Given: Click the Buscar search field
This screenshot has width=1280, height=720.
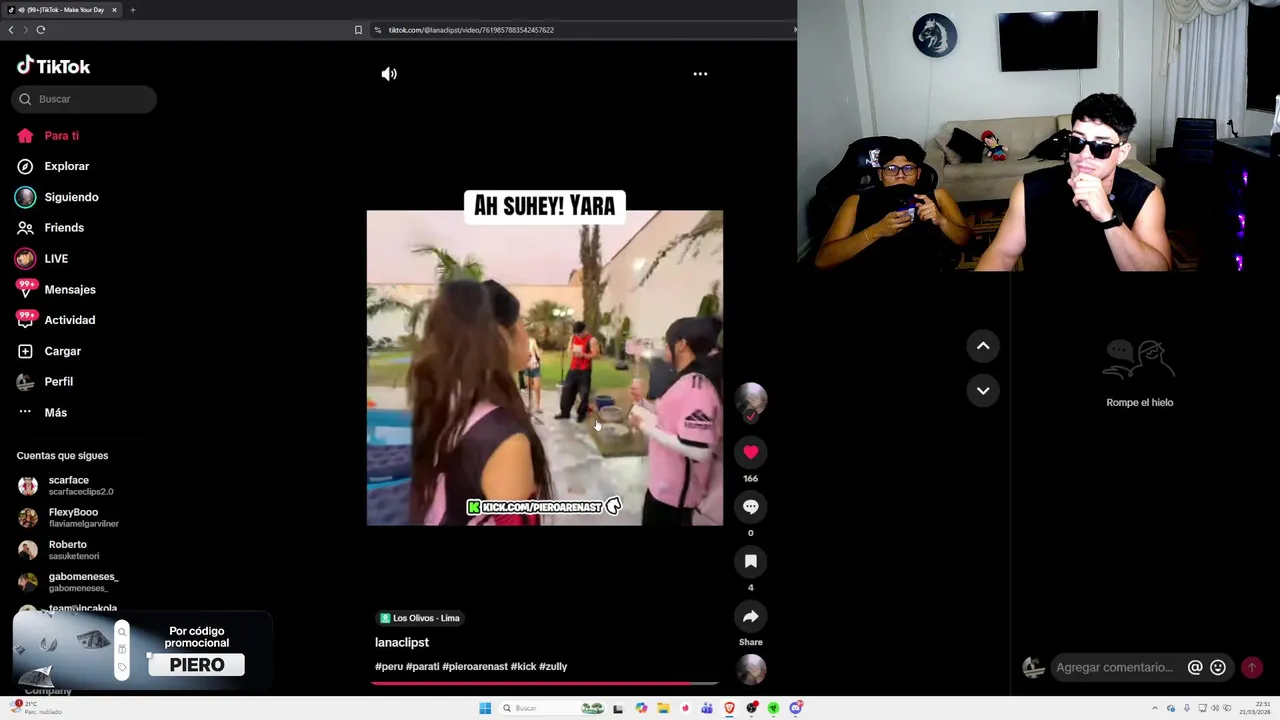Looking at the screenshot, I should [84, 99].
